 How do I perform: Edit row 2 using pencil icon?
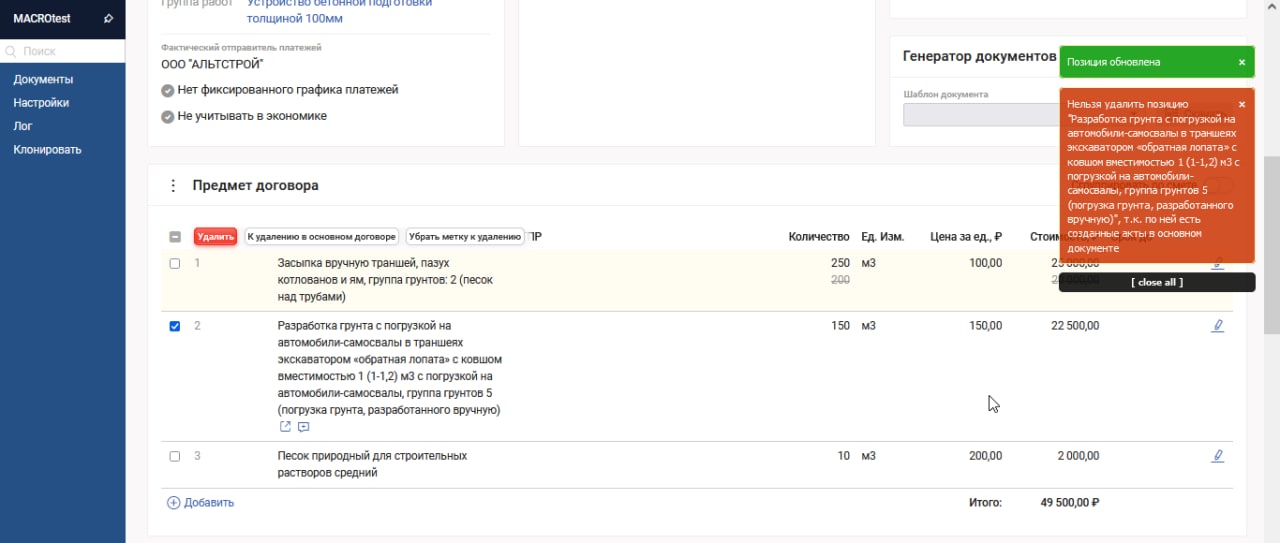click(1217, 326)
